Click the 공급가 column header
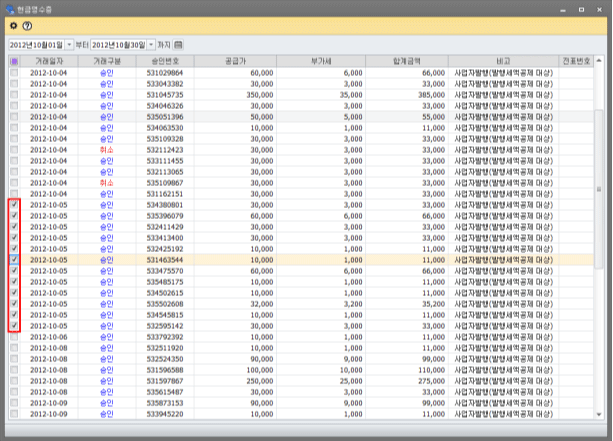The height and width of the screenshot is (441, 613). 233,62
